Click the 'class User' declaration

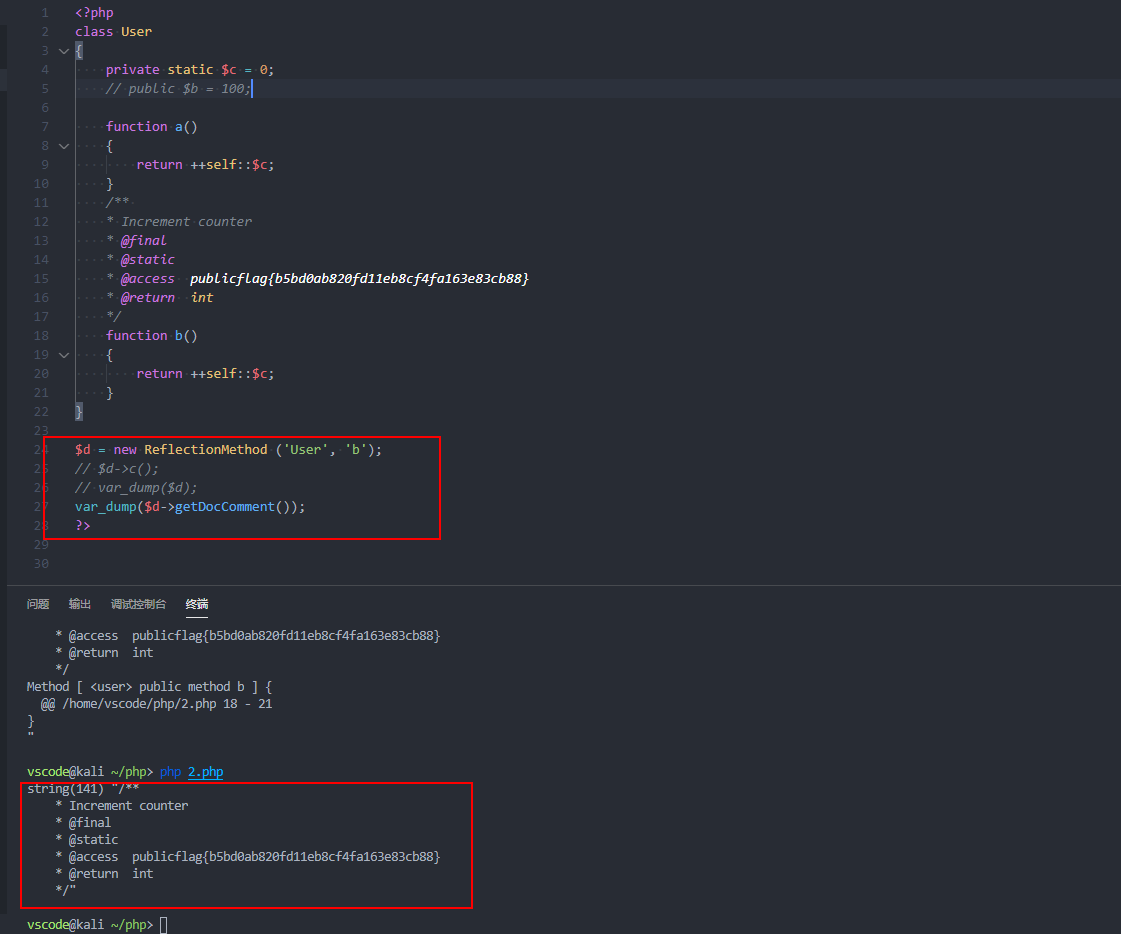point(113,32)
